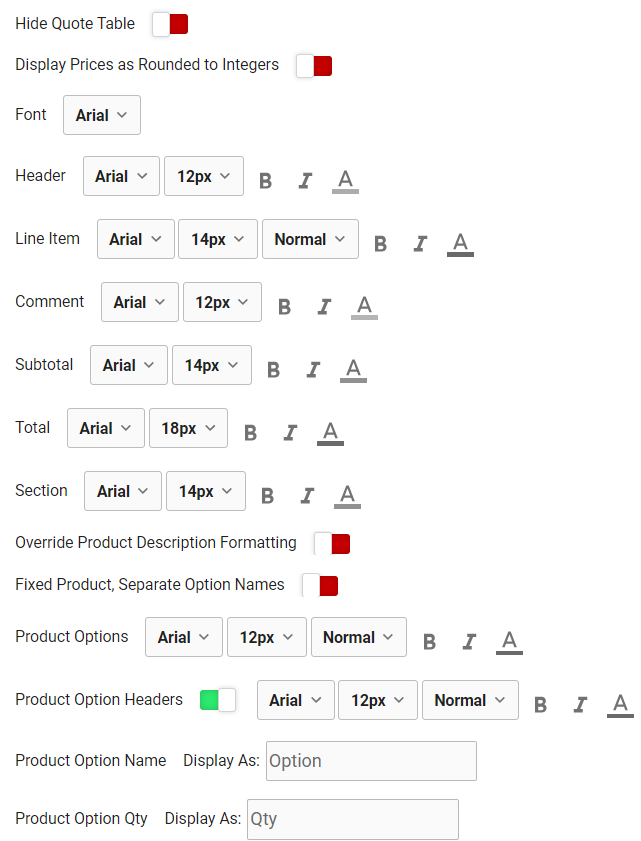
Task: Apply underline formatting to the Comment font
Action: click(364, 306)
